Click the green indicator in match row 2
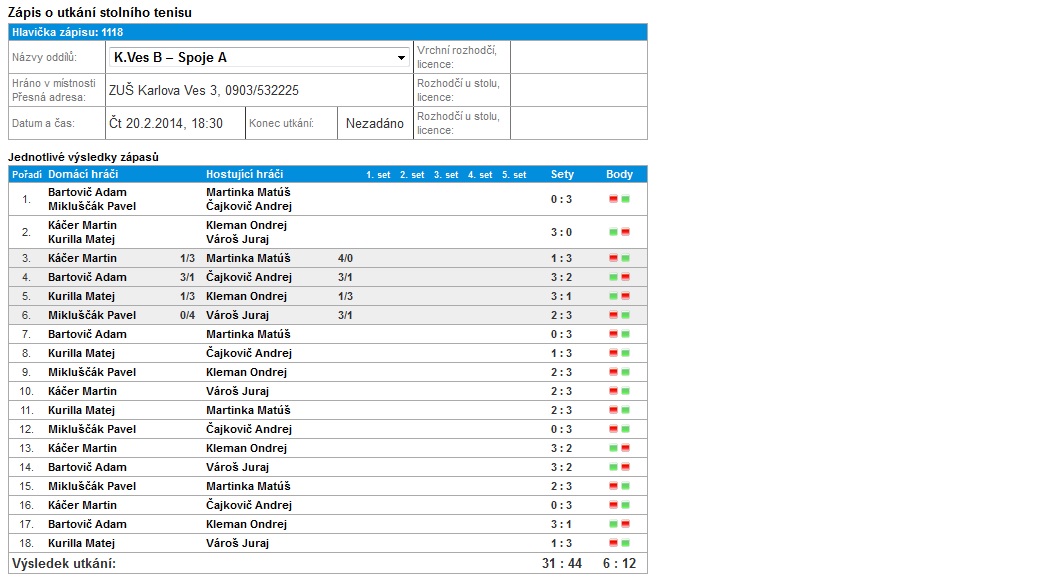 (614, 232)
